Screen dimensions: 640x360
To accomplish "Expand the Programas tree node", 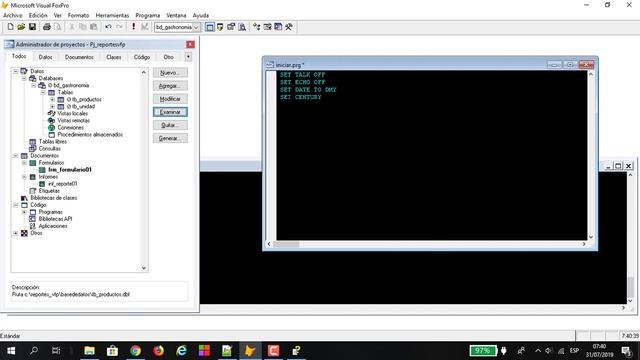I will point(24,212).
